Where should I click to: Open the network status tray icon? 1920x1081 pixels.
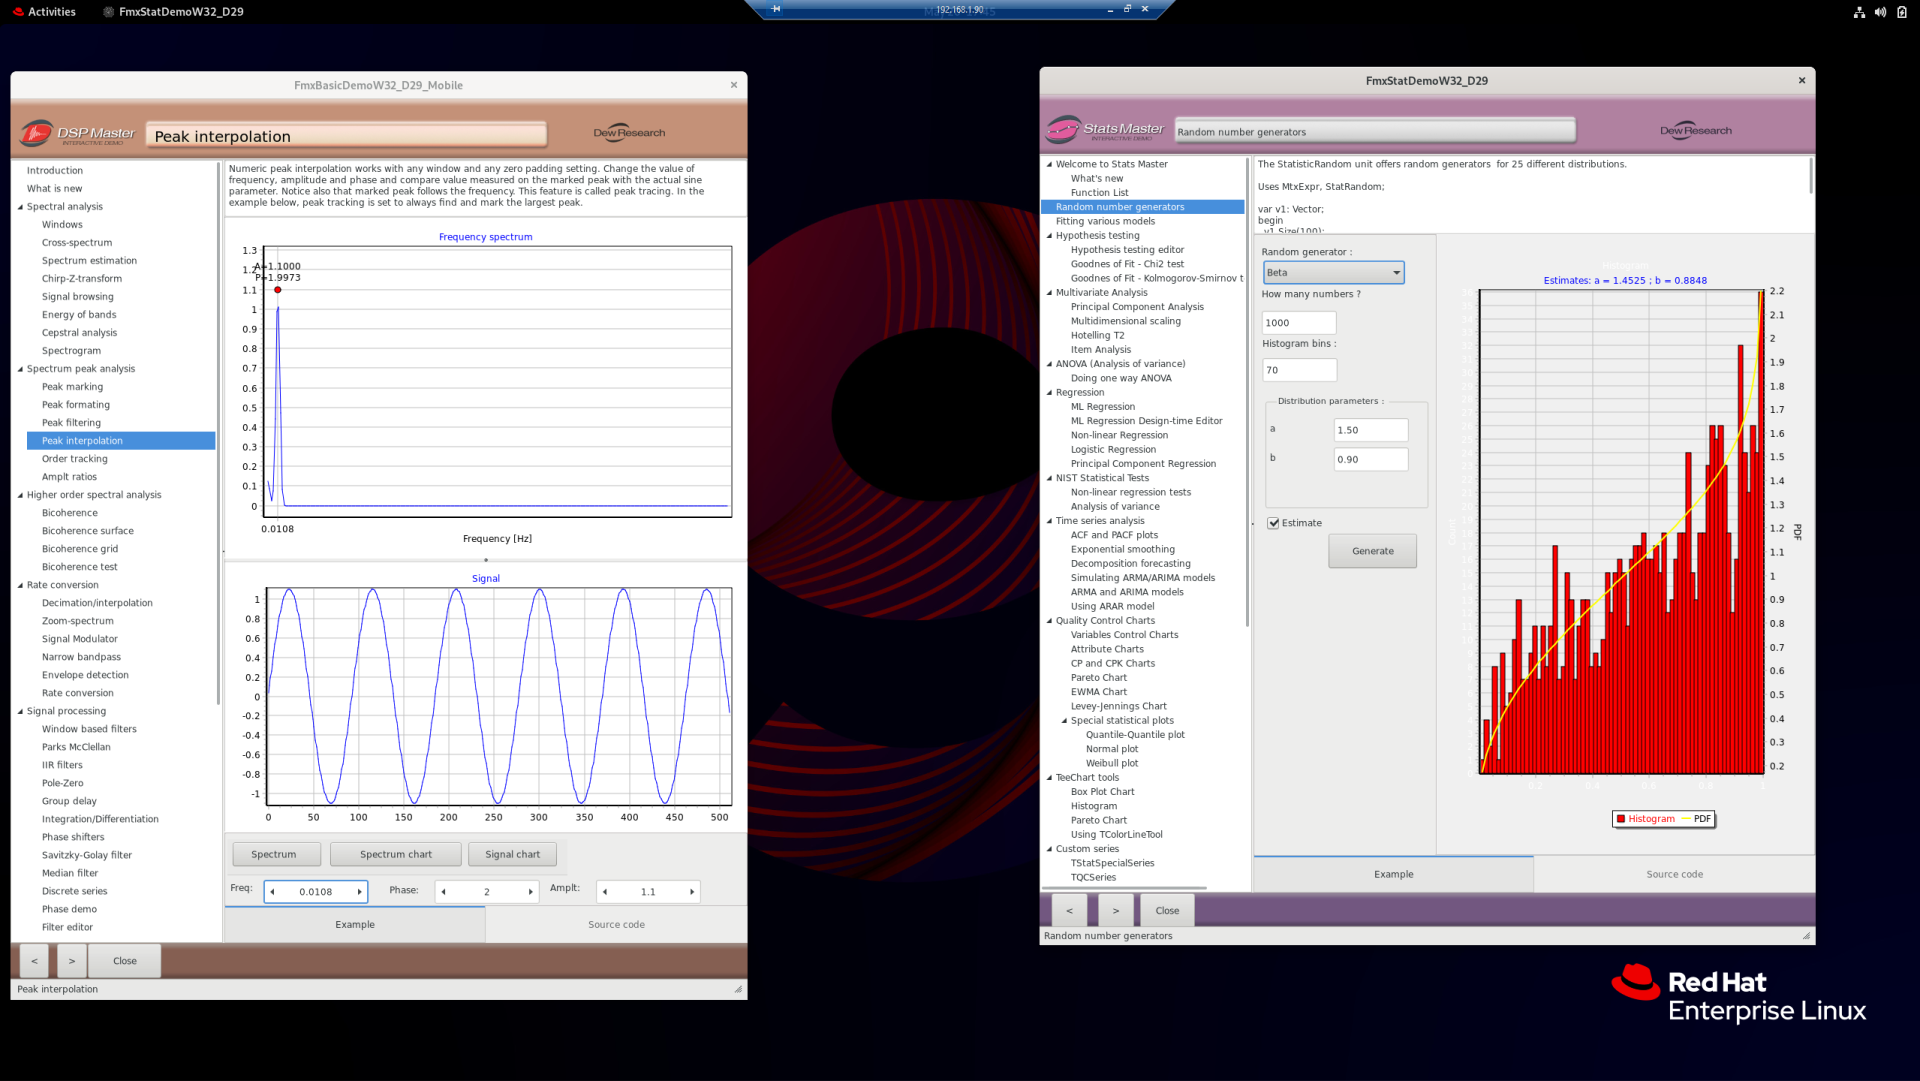coord(1859,12)
